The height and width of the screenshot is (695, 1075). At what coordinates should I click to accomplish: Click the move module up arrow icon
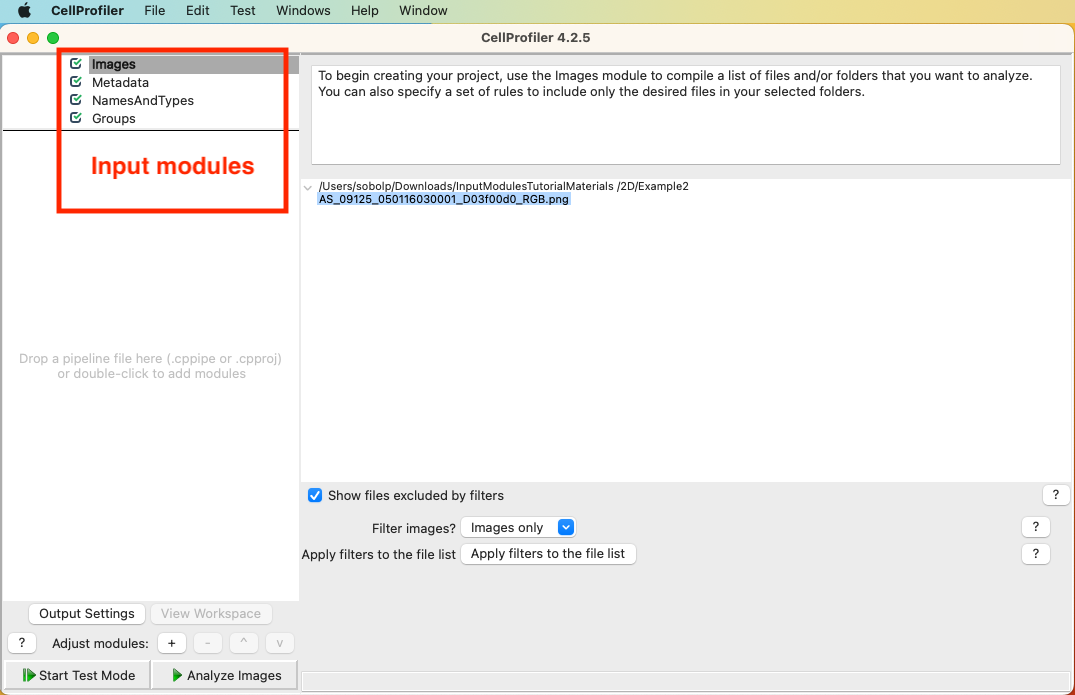[243, 643]
